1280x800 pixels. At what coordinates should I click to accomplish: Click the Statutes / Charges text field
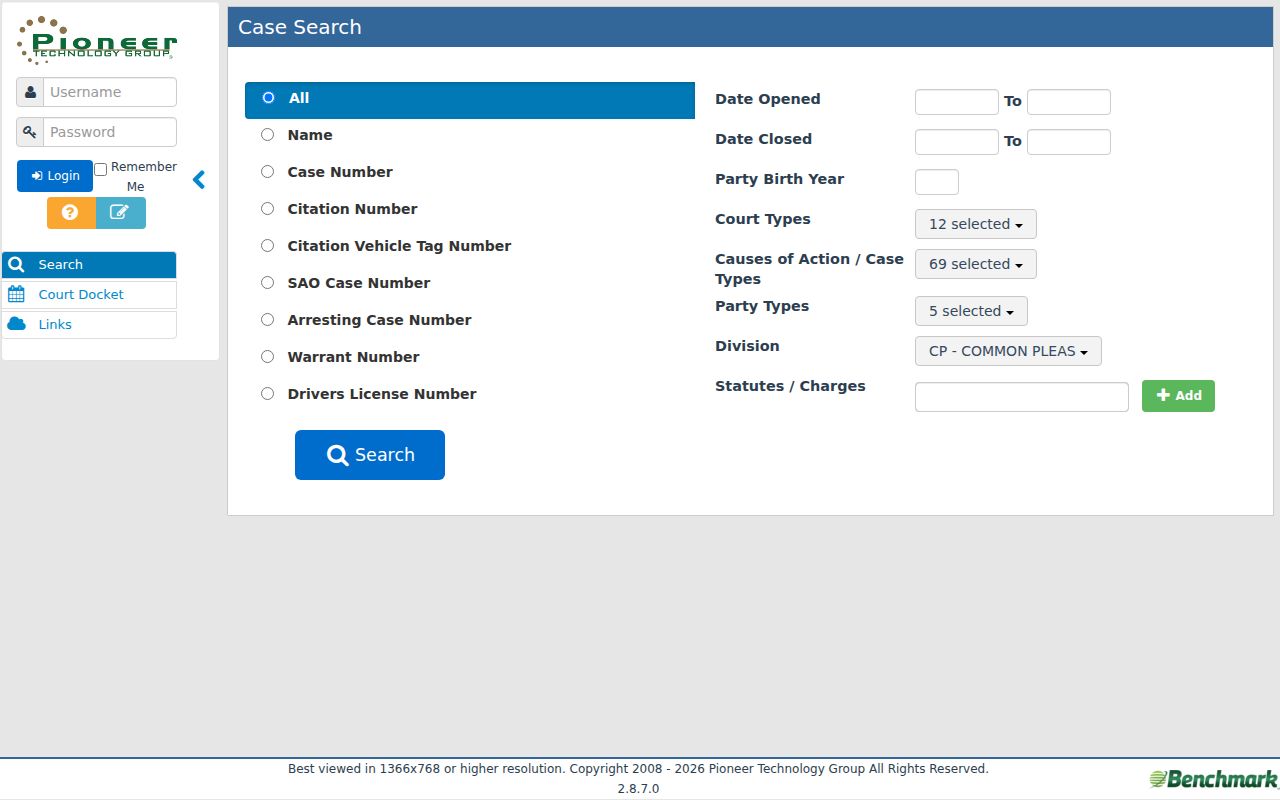click(x=1022, y=397)
